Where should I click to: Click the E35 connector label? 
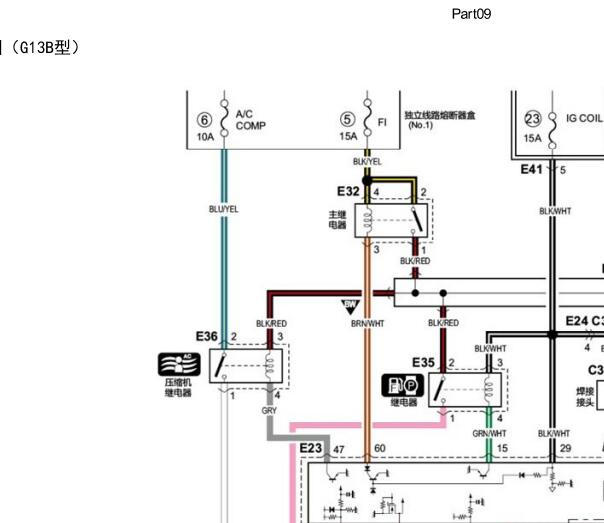pos(423,362)
